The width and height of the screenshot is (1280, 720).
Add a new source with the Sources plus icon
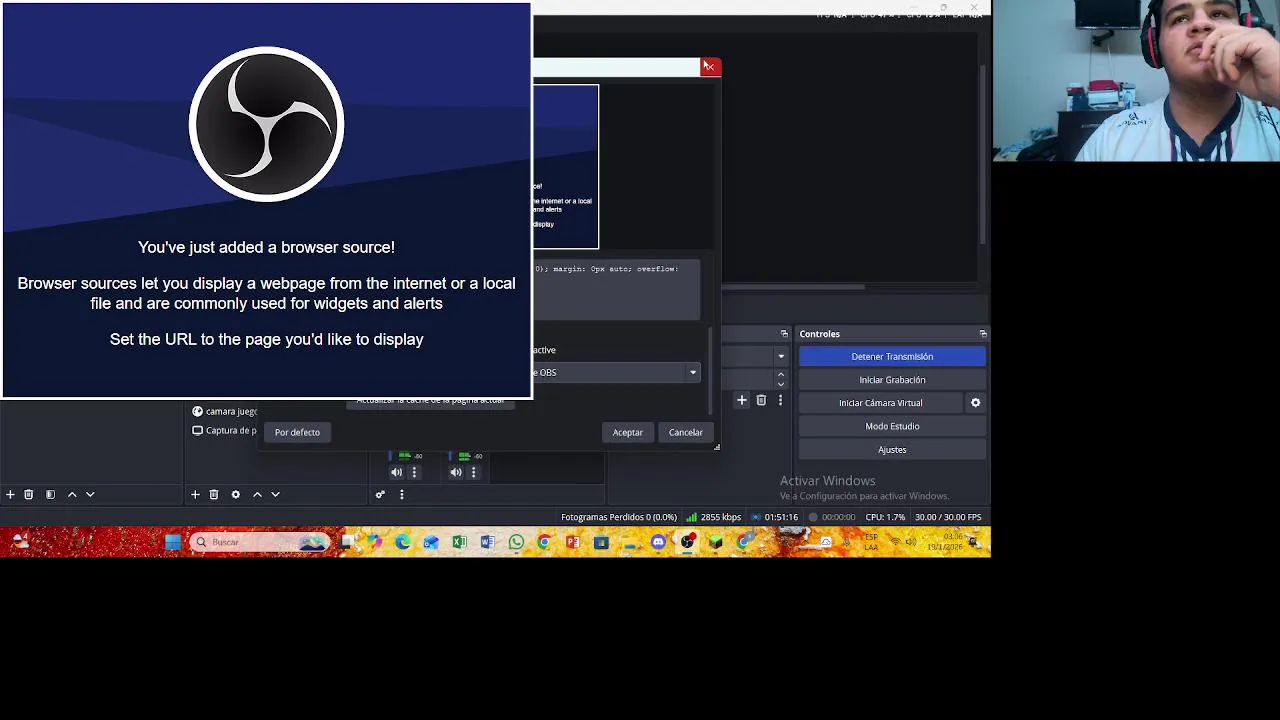(195, 494)
